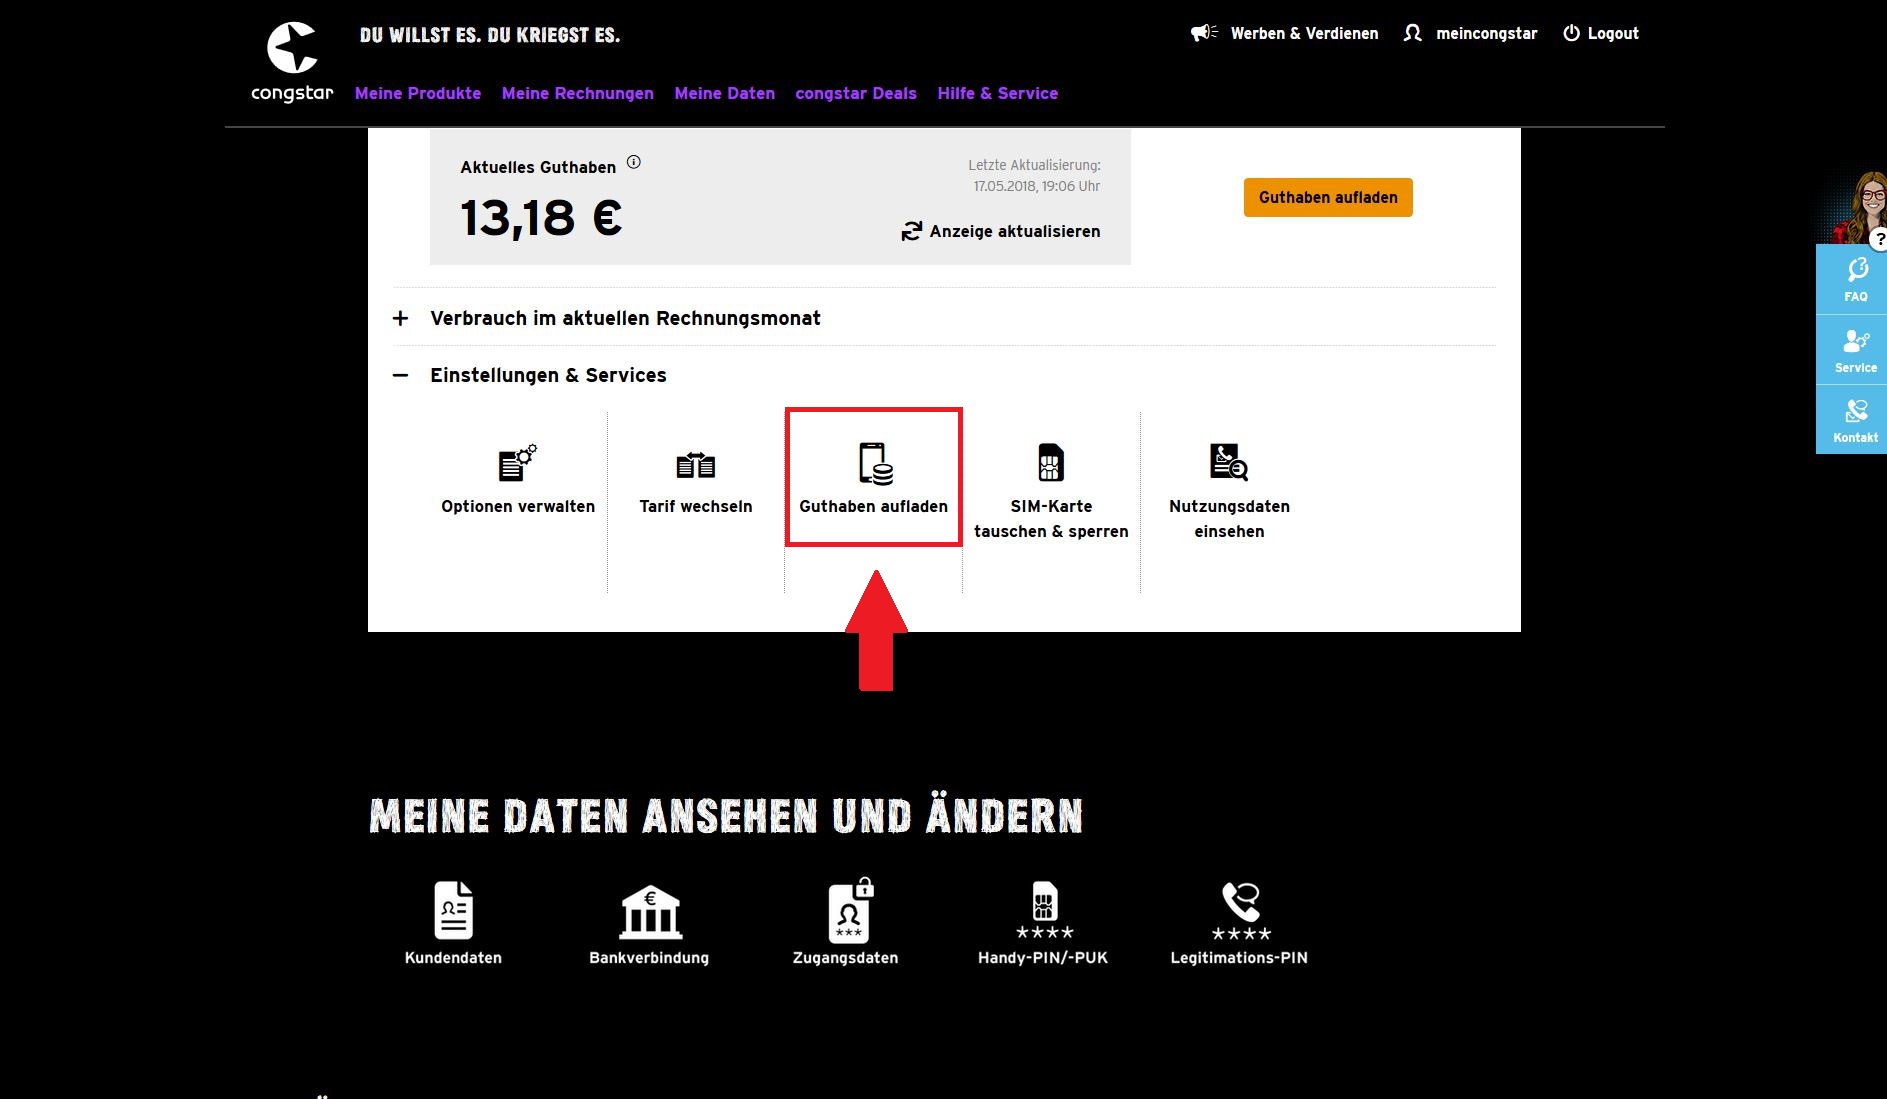The image size is (1887, 1099).
Task: Expand Verbrauch im aktuellen Rechnungsmonat section
Action: (x=624, y=318)
